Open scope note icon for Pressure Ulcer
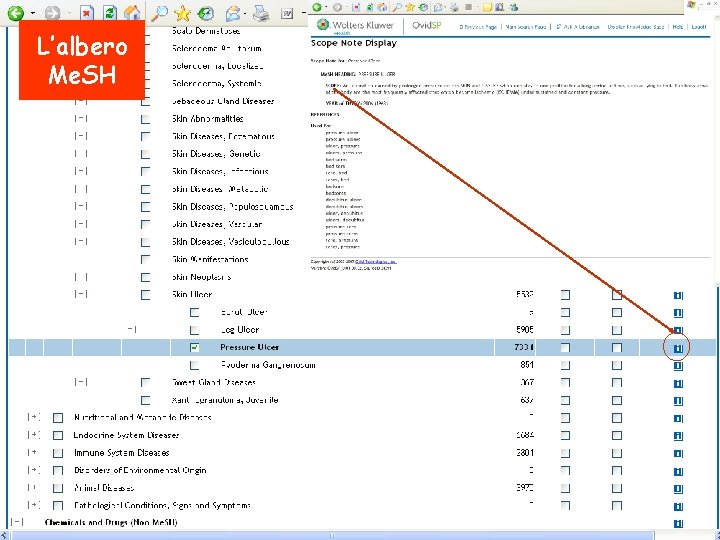The width and height of the screenshot is (720, 540). click(x=678, y=348)
